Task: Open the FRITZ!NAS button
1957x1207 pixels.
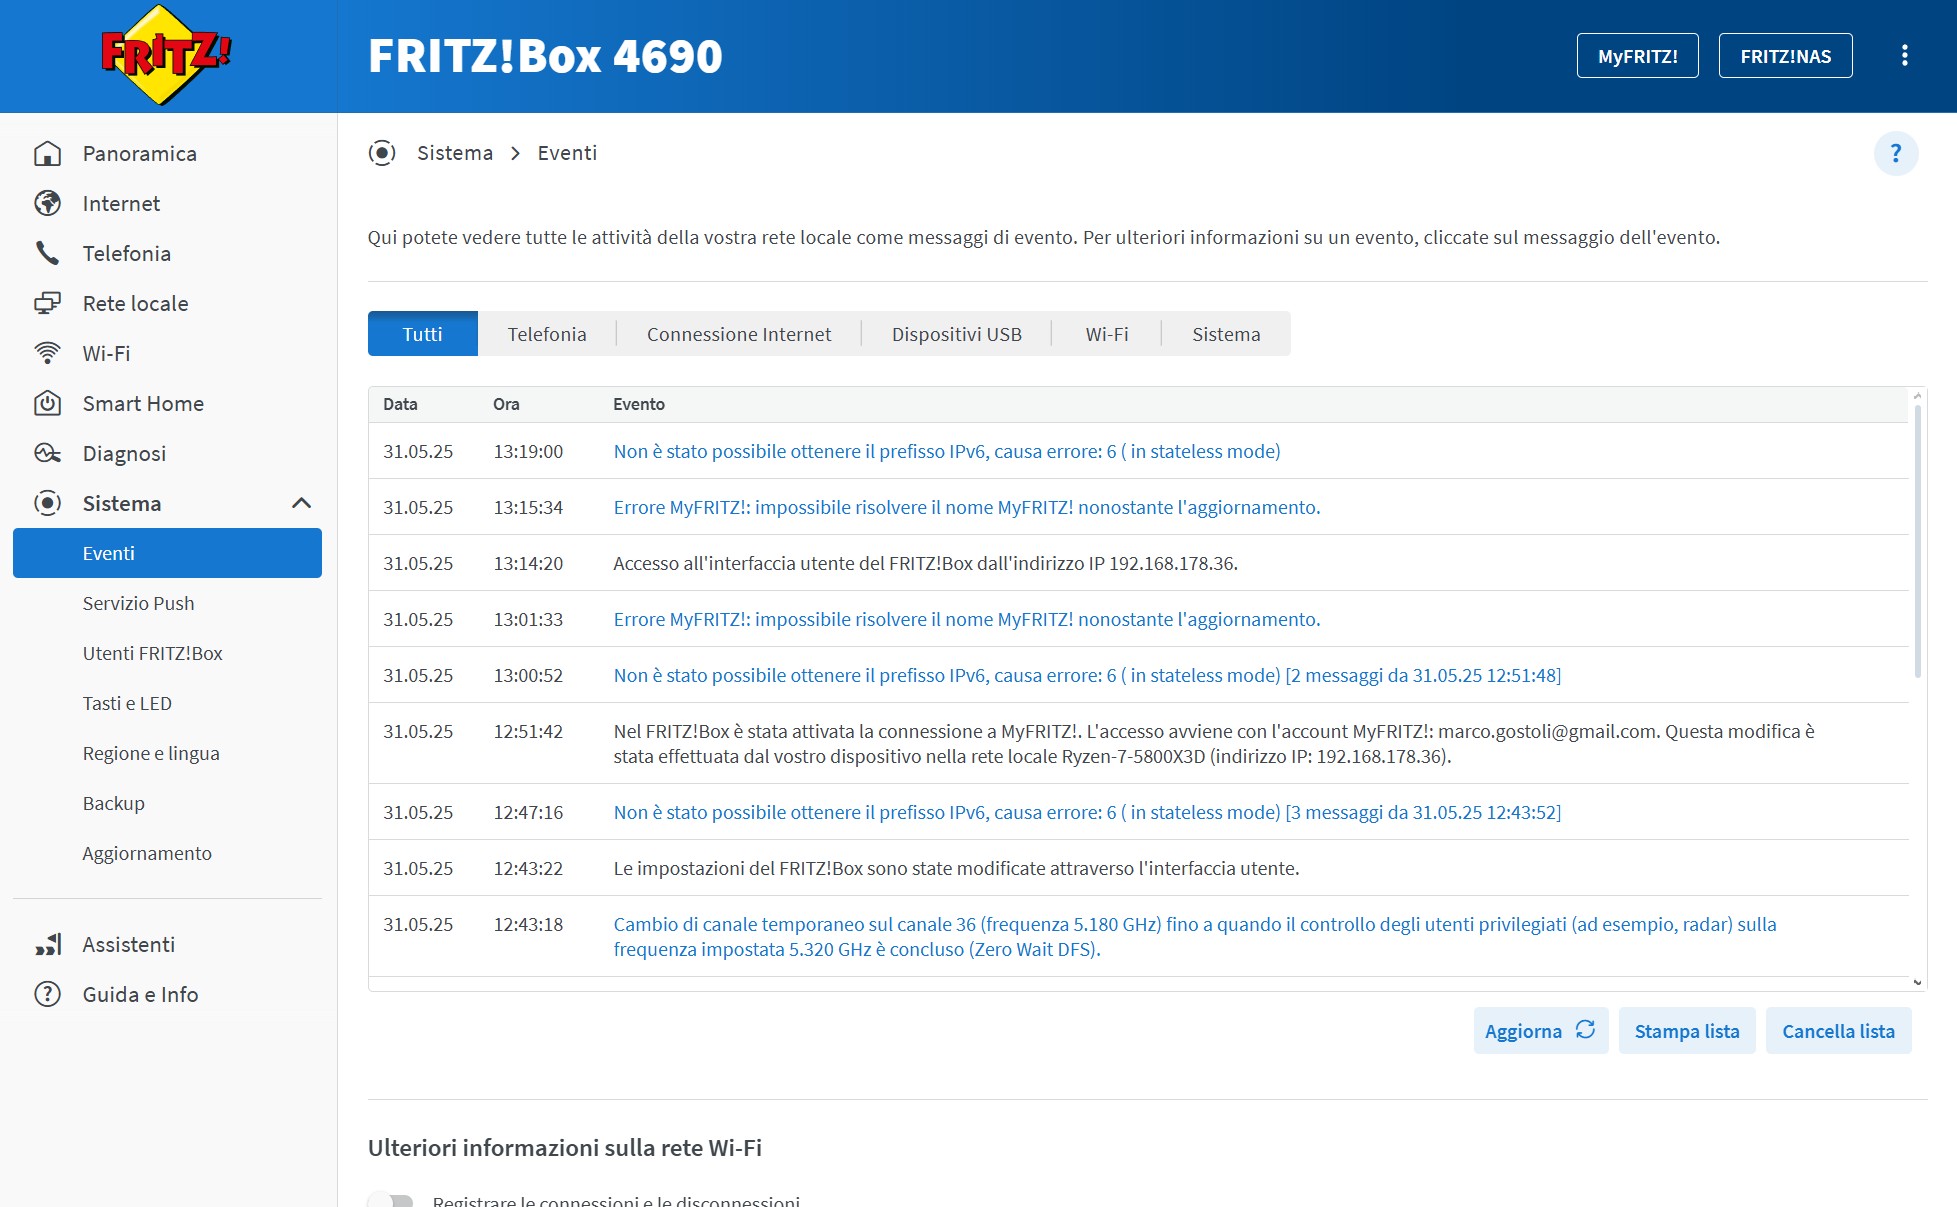Action: (1785, 56)
